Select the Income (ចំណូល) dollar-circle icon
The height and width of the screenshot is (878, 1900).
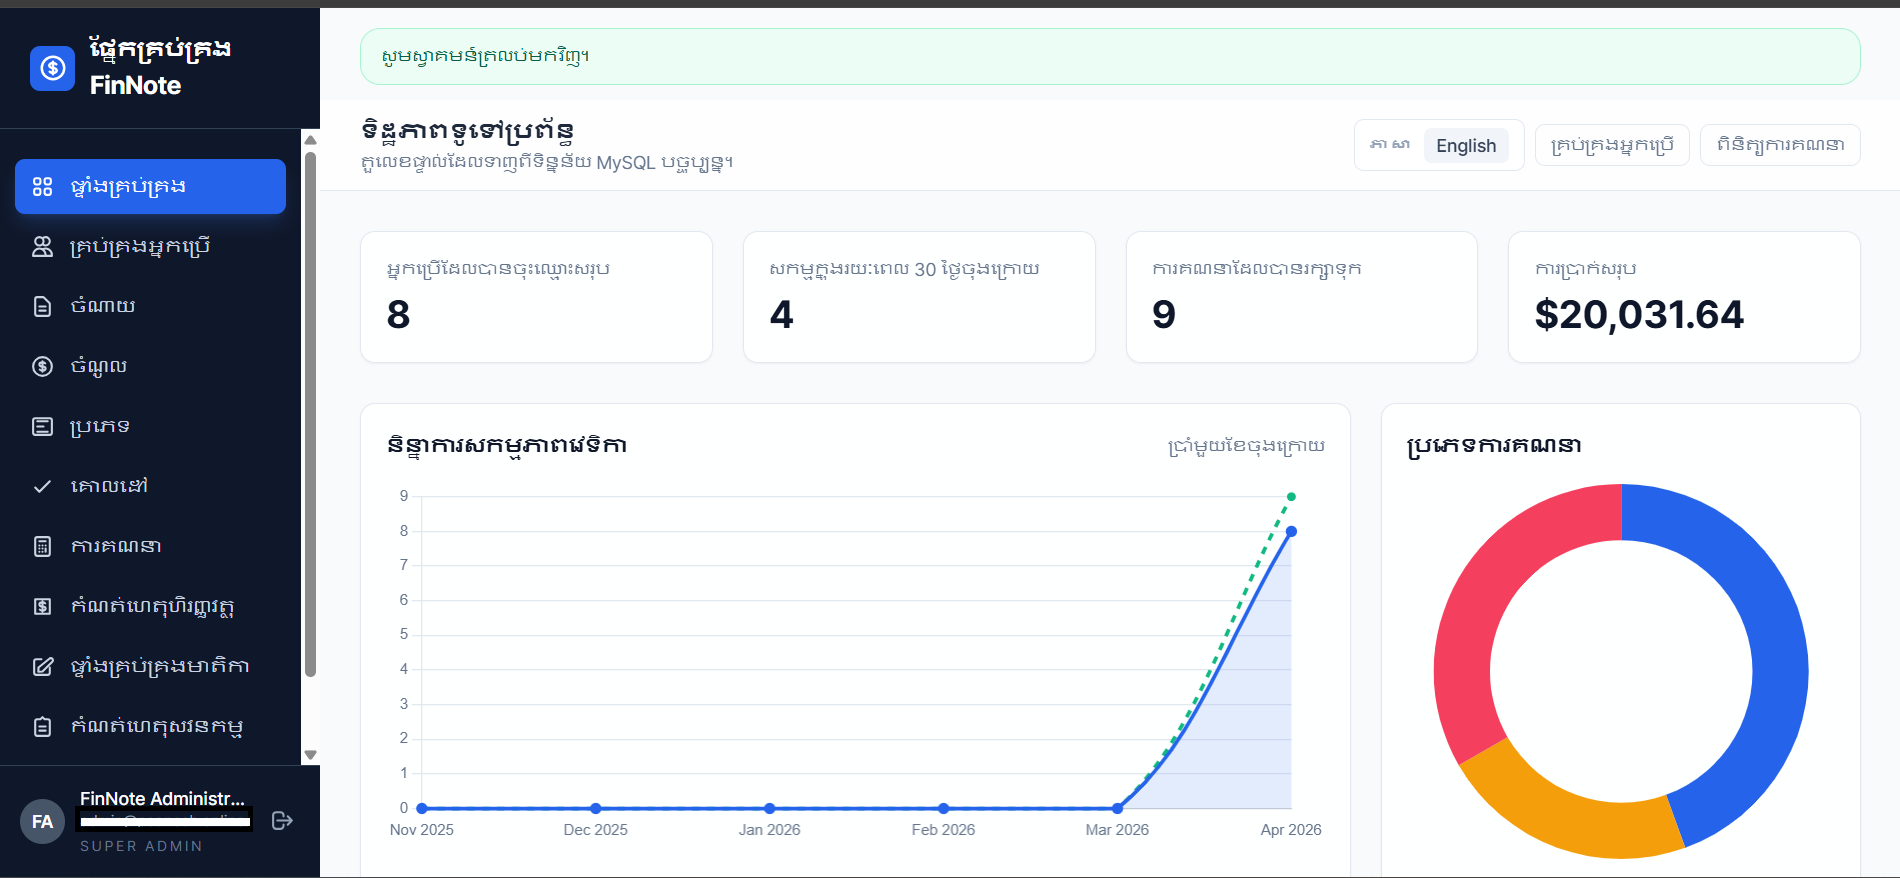pyautogui.click(x=42, y=366)
